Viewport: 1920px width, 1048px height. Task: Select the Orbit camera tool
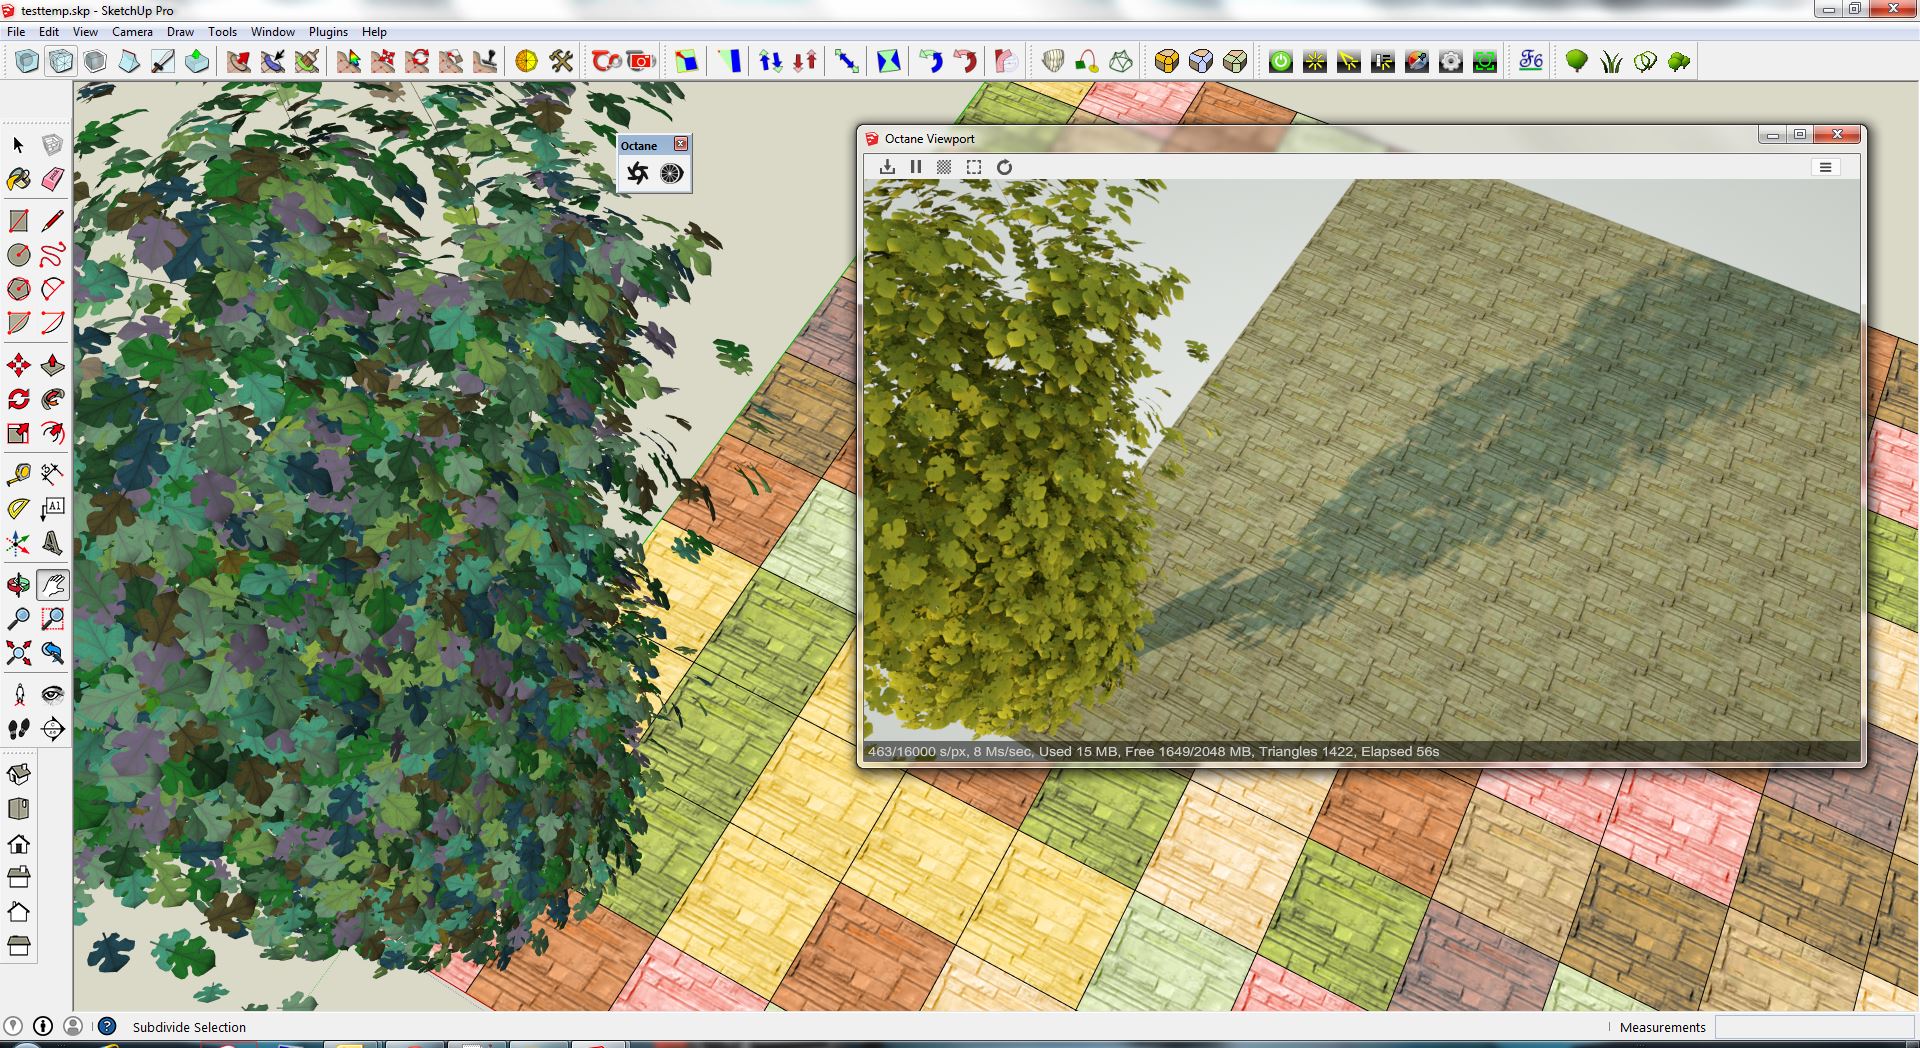(x=18, y=585)
